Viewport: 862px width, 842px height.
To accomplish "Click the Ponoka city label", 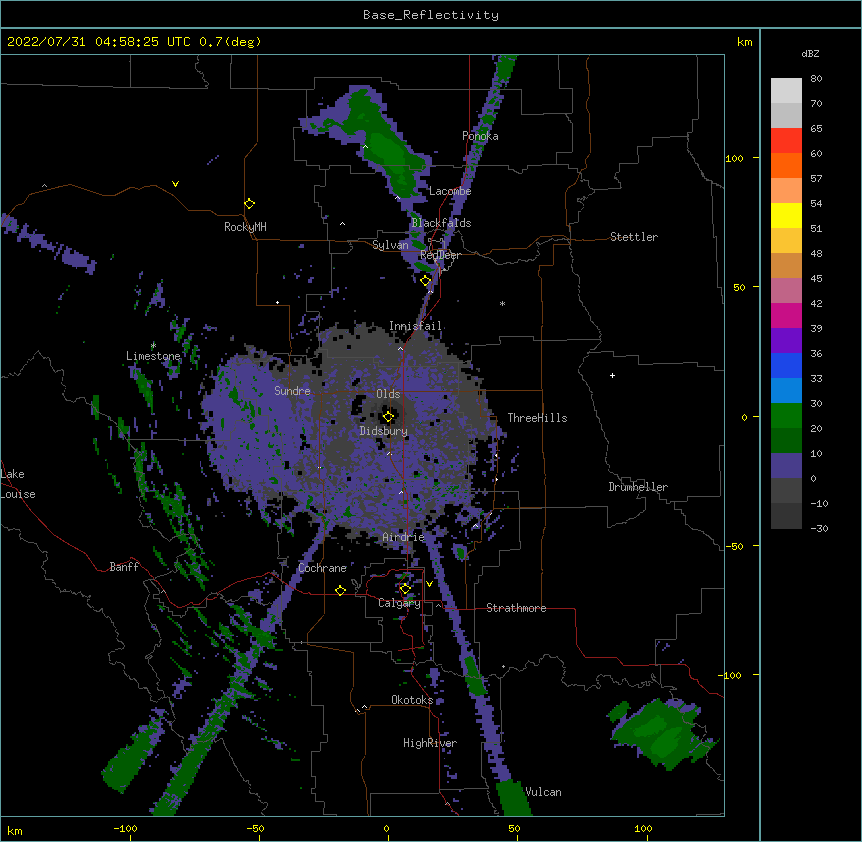I will (x=480, y=136).
